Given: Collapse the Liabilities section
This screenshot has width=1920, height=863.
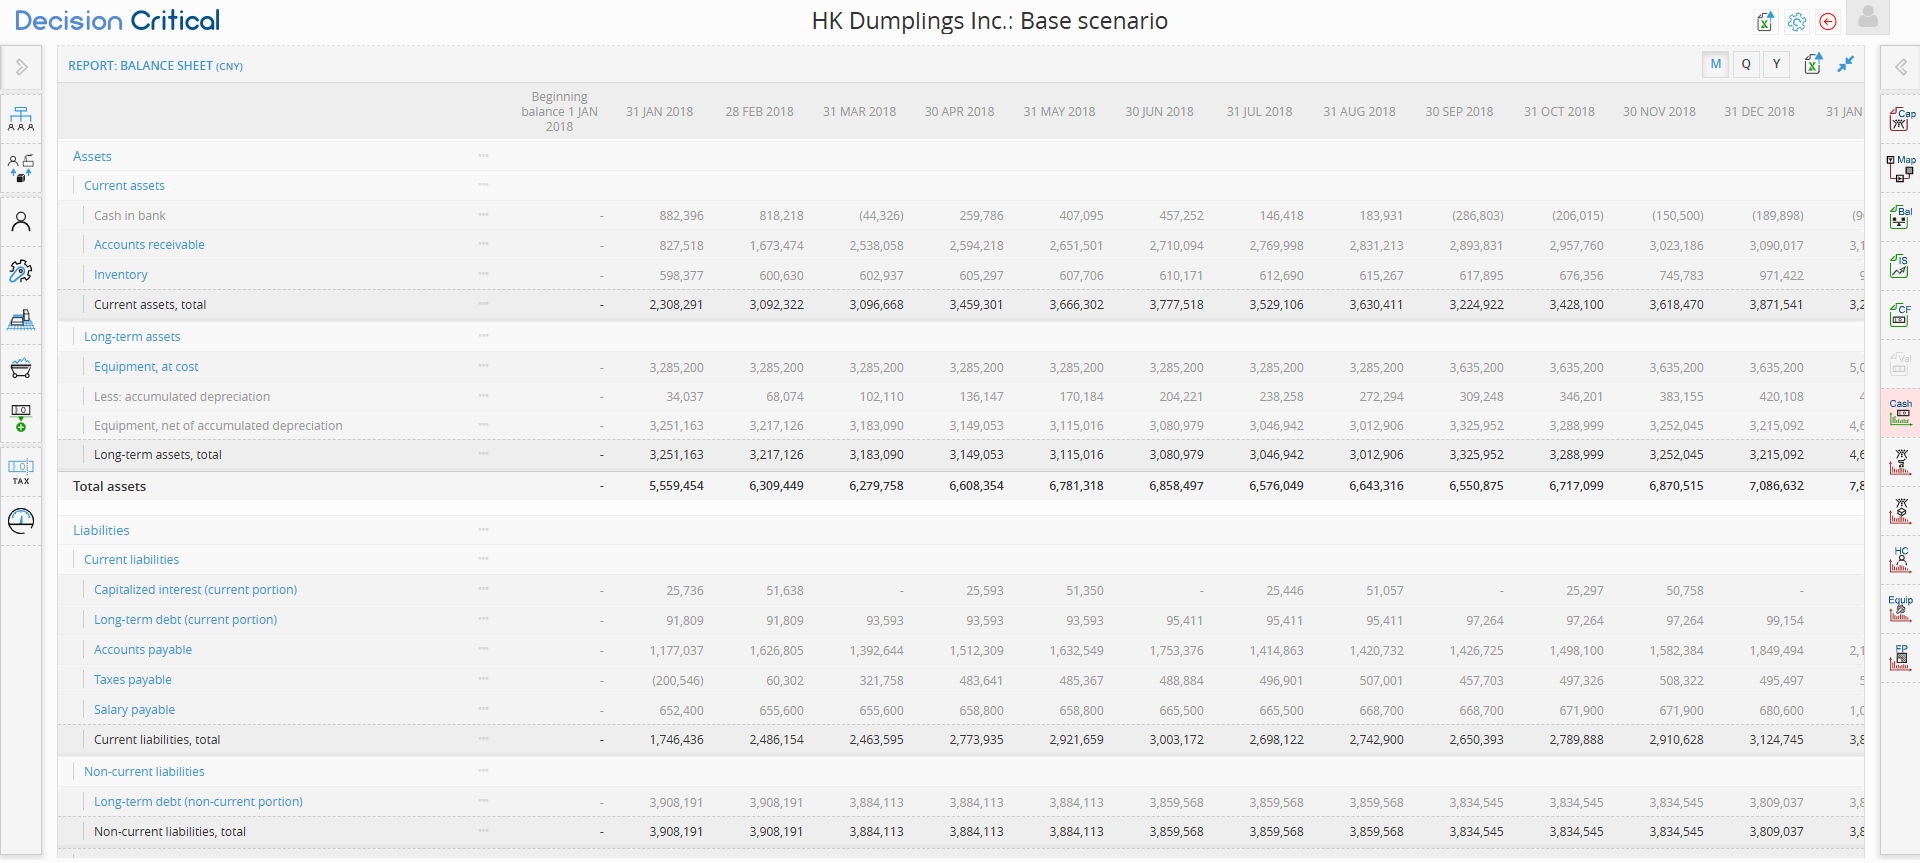Looking at the screenshot, I should [x=101, y=530].
